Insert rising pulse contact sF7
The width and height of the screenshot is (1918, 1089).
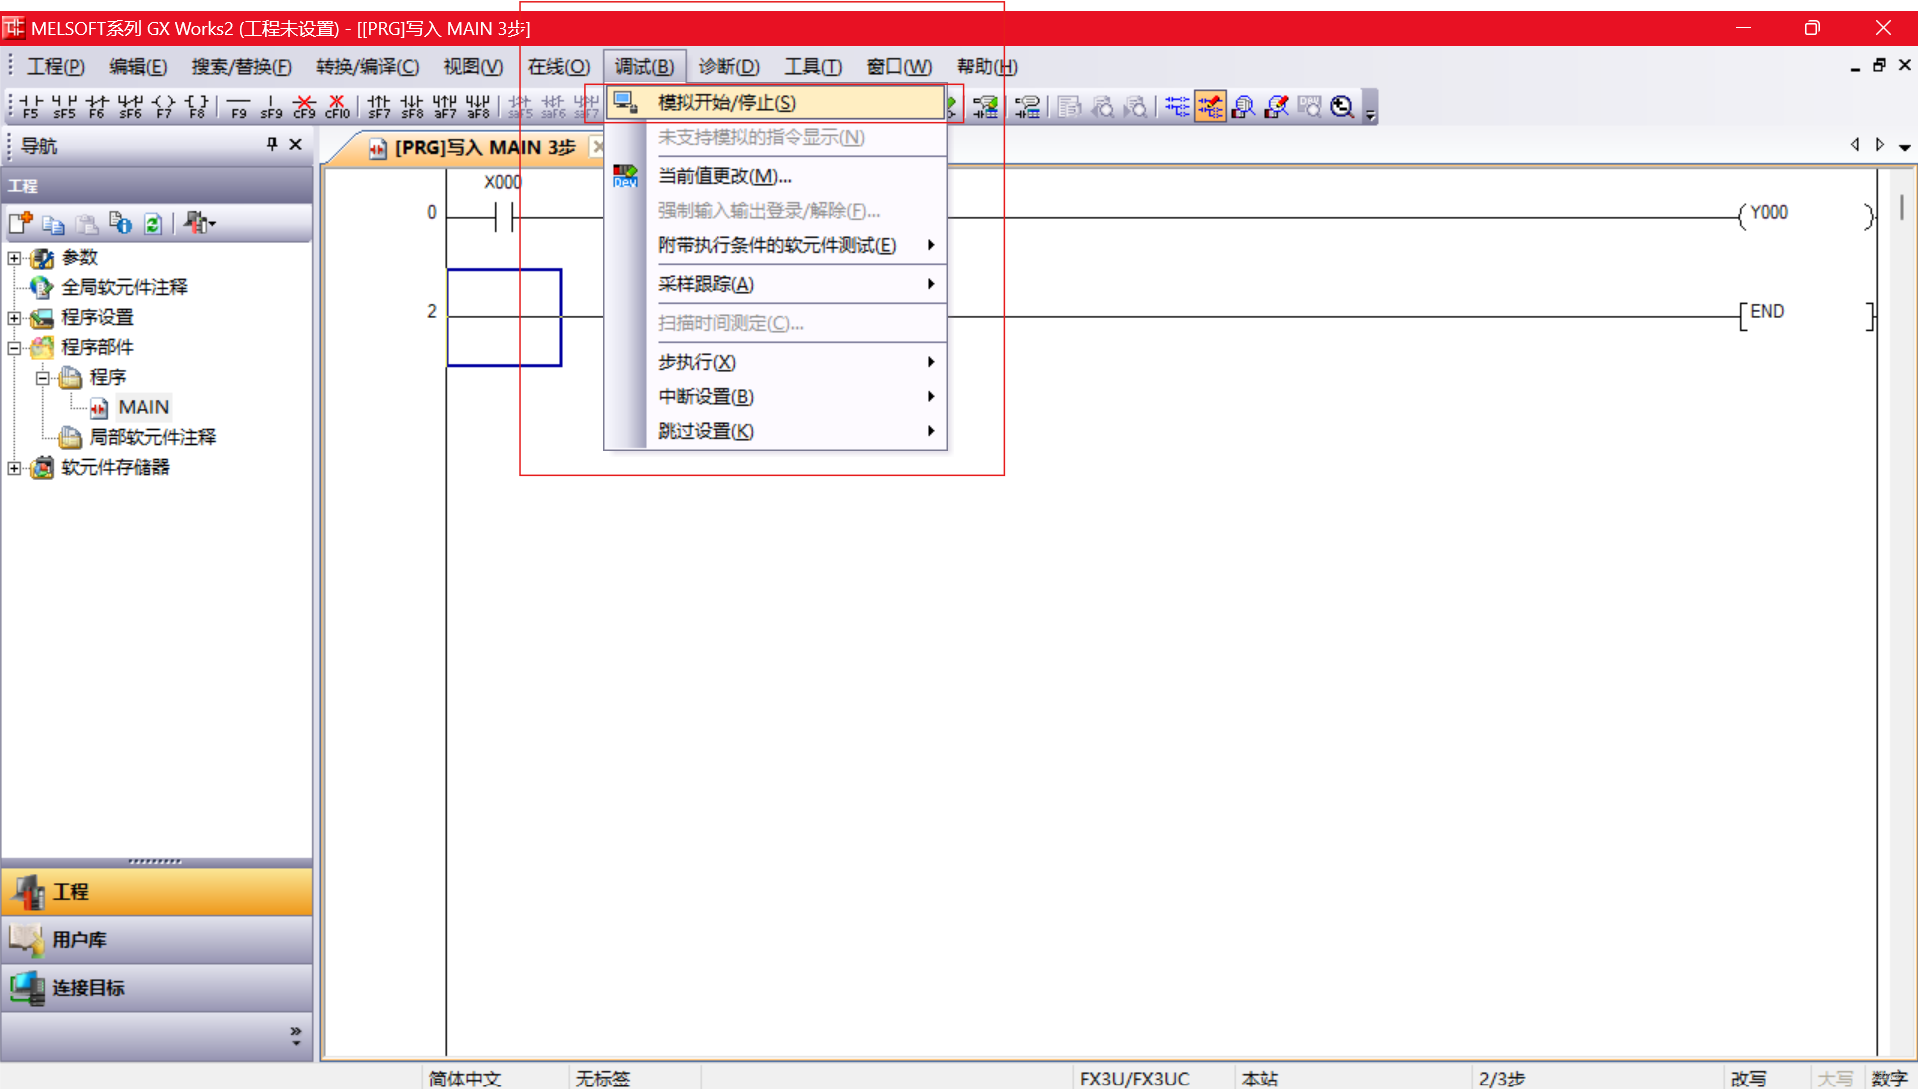pos(378,106)
